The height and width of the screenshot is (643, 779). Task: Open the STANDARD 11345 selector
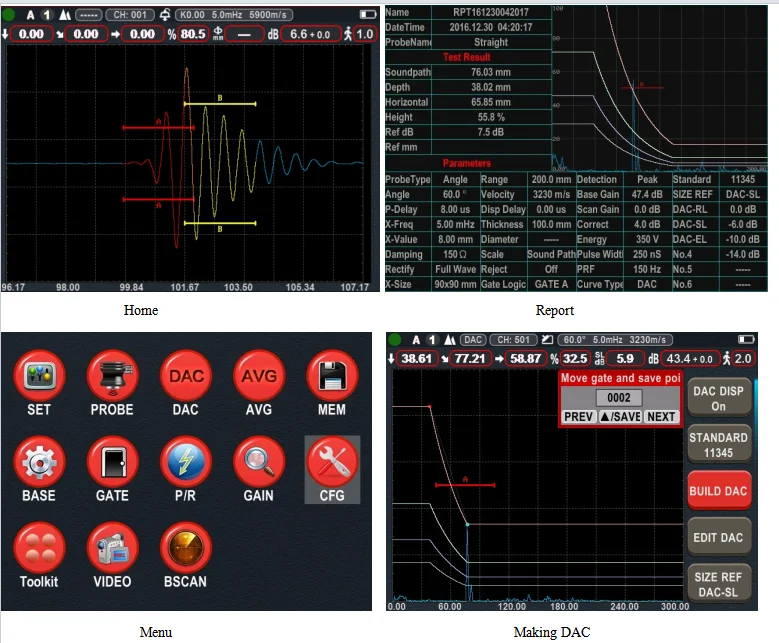[x=718, y=445]
